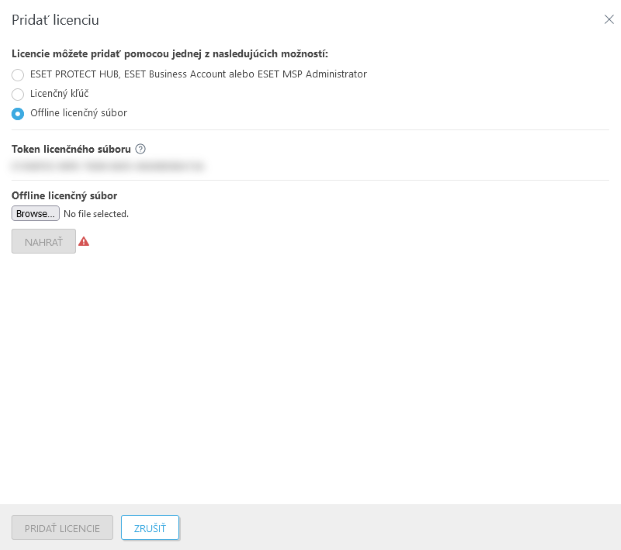Click the 'ESET Business Account alebo ESET MSP Administrator' label
The image size is (621, 550).
pos(246,74)
